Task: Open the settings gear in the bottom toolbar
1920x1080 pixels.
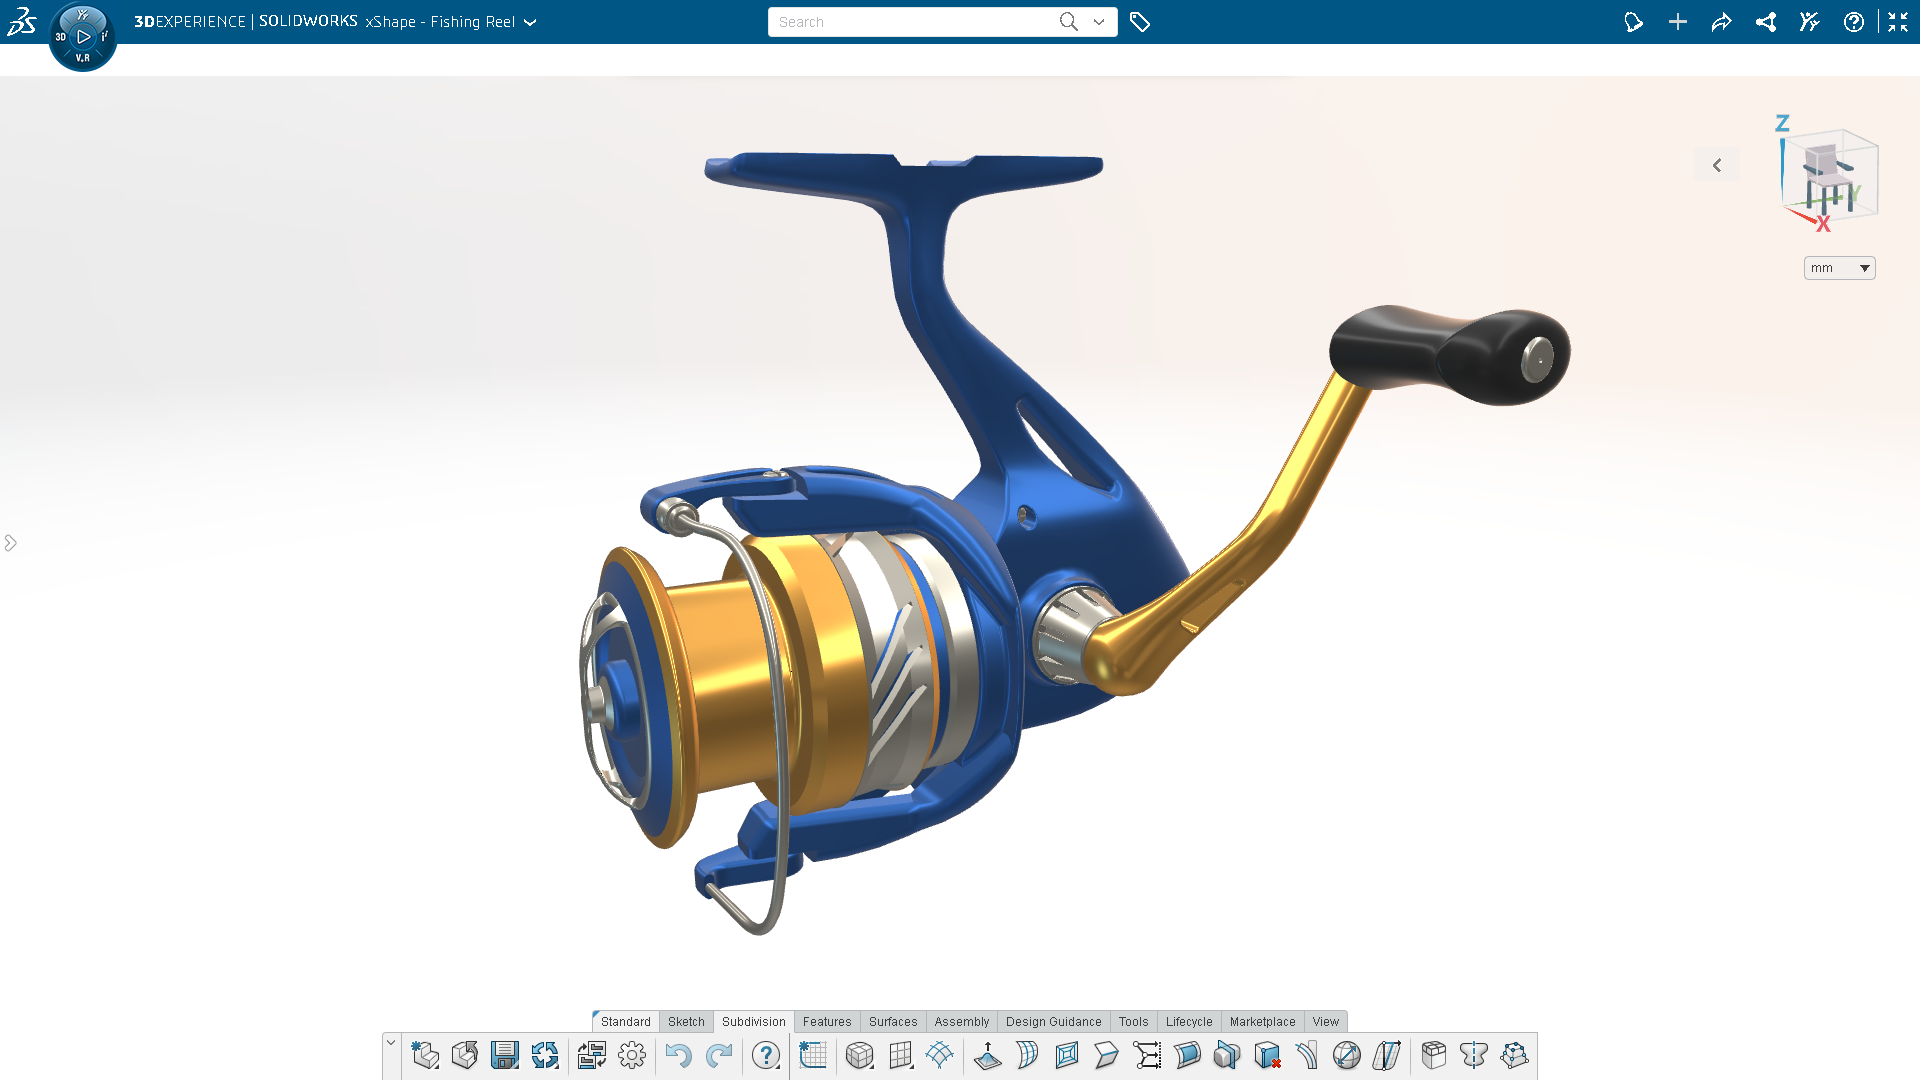Action: pyautogui.click(x=632, y=1056)
